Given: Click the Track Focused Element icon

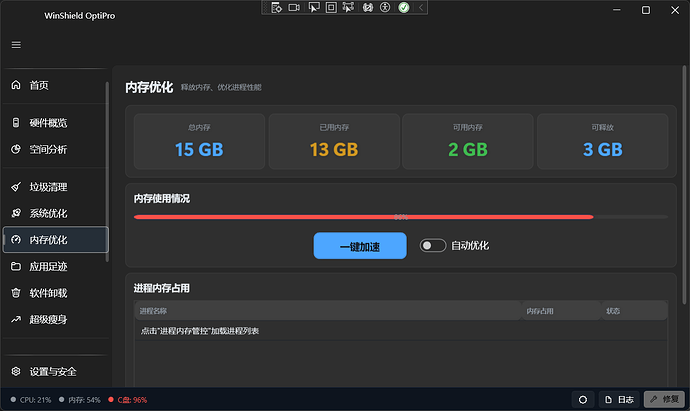Looking at the screenshot, I should [x=348, y=7].
